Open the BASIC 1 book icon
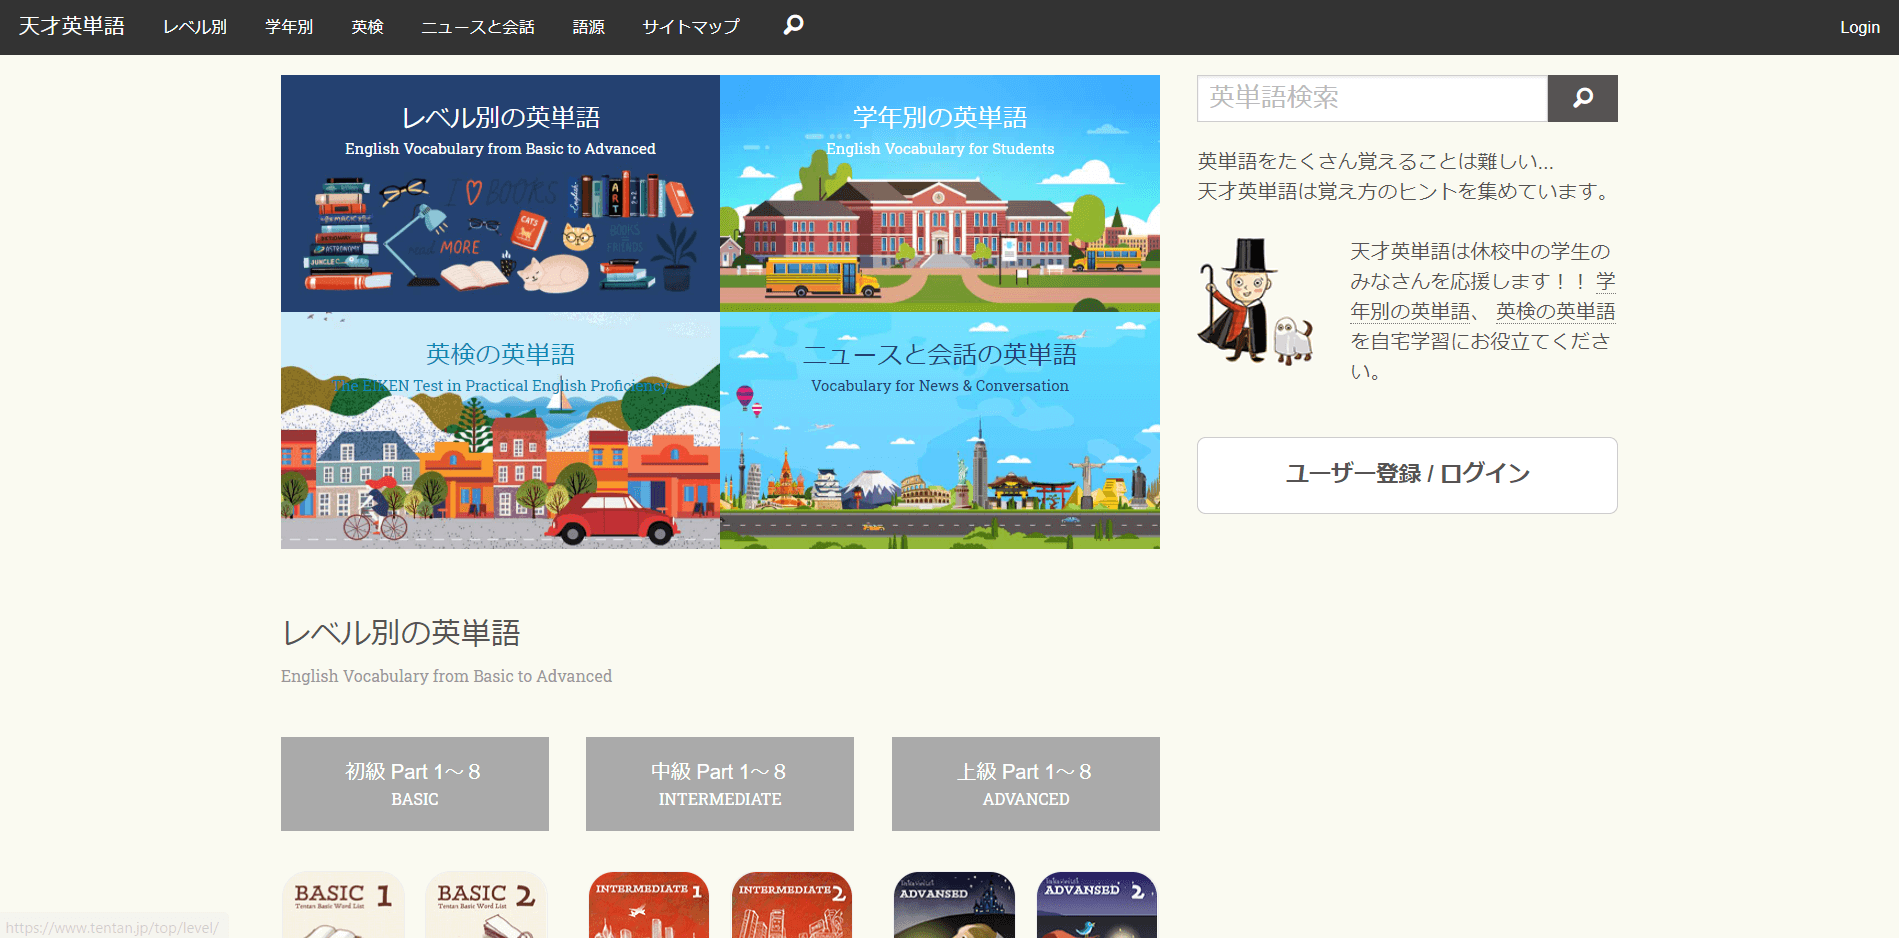 (343, 905)
